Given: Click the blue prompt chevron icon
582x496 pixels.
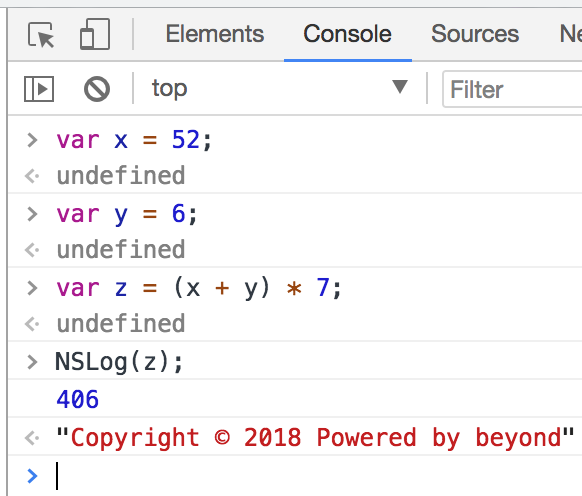Looking at the screenshot, I should 32,476.
